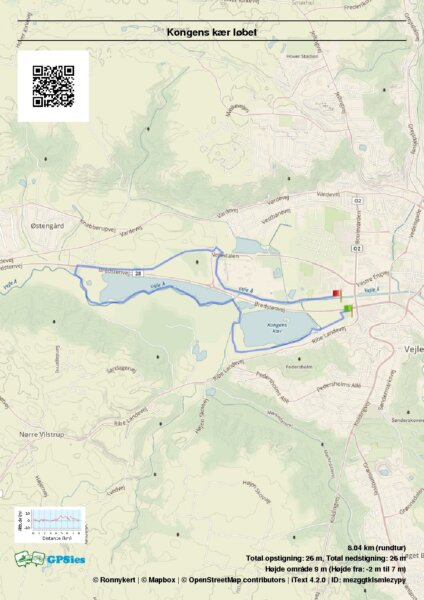Click the red finish flag marker
Image resolution: width=424 pixels, height=600 pixels.
tap(337, 295)
